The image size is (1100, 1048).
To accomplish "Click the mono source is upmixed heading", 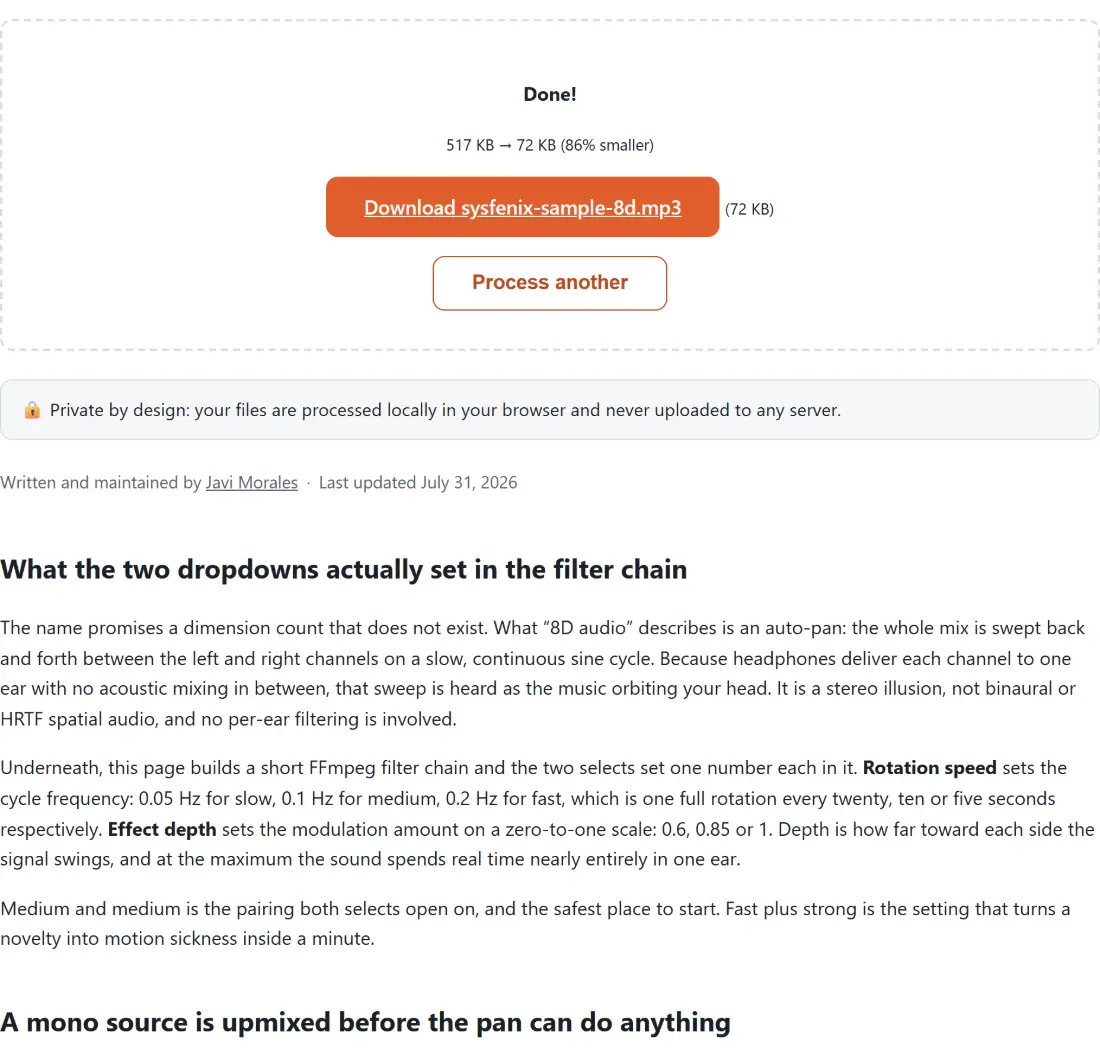I will pos(365,1023).
